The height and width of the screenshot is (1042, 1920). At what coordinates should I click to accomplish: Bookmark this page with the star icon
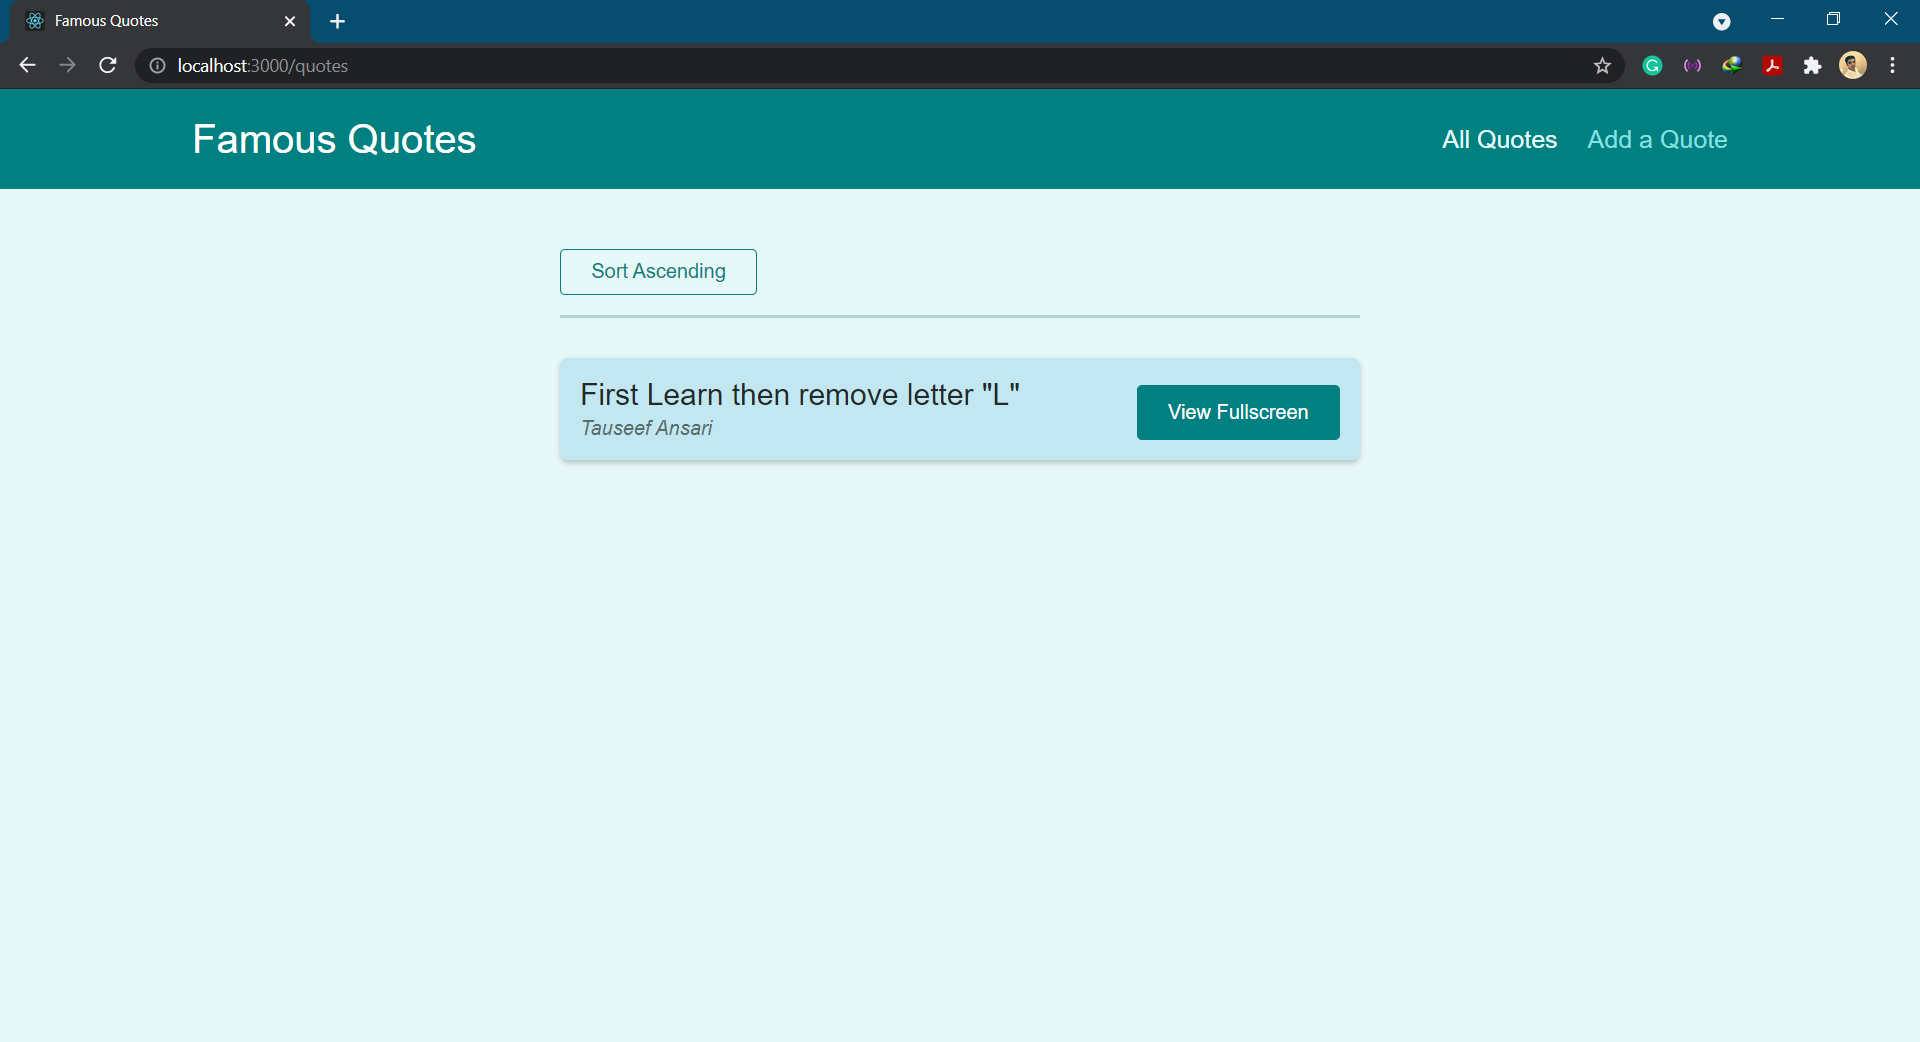pyautogui.click(x=1602, y=66)
